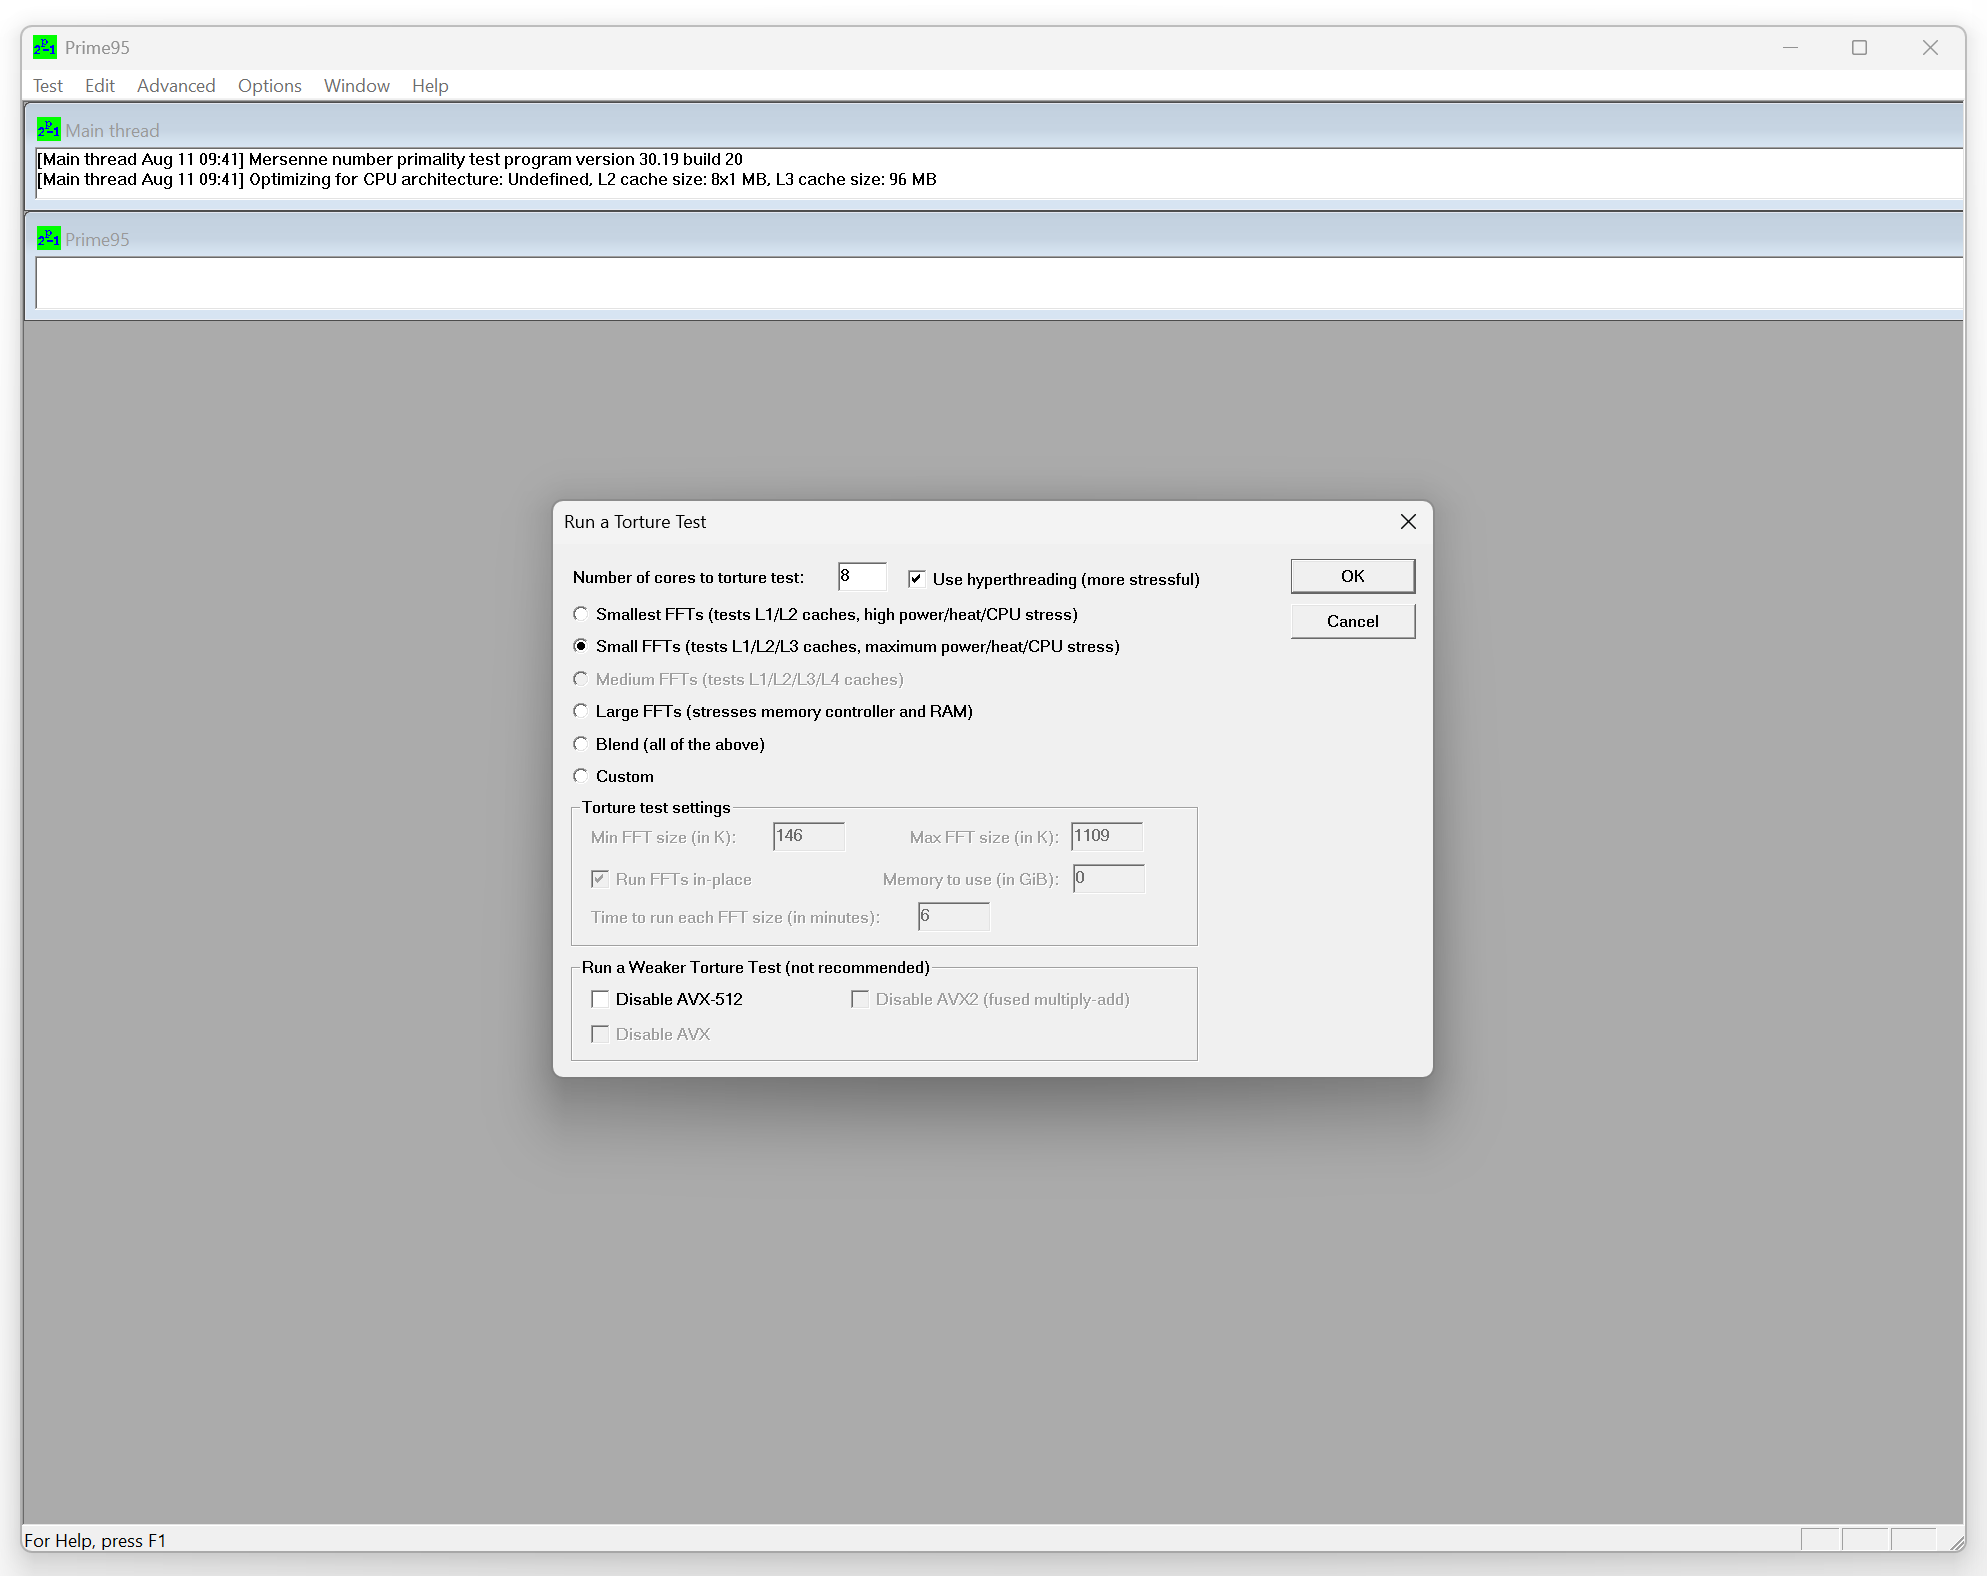Image resolution: width=1987 pixels, height=1576 pixels.
Task: Click the empty Prime95 child window text area
Action: point(998,283)
